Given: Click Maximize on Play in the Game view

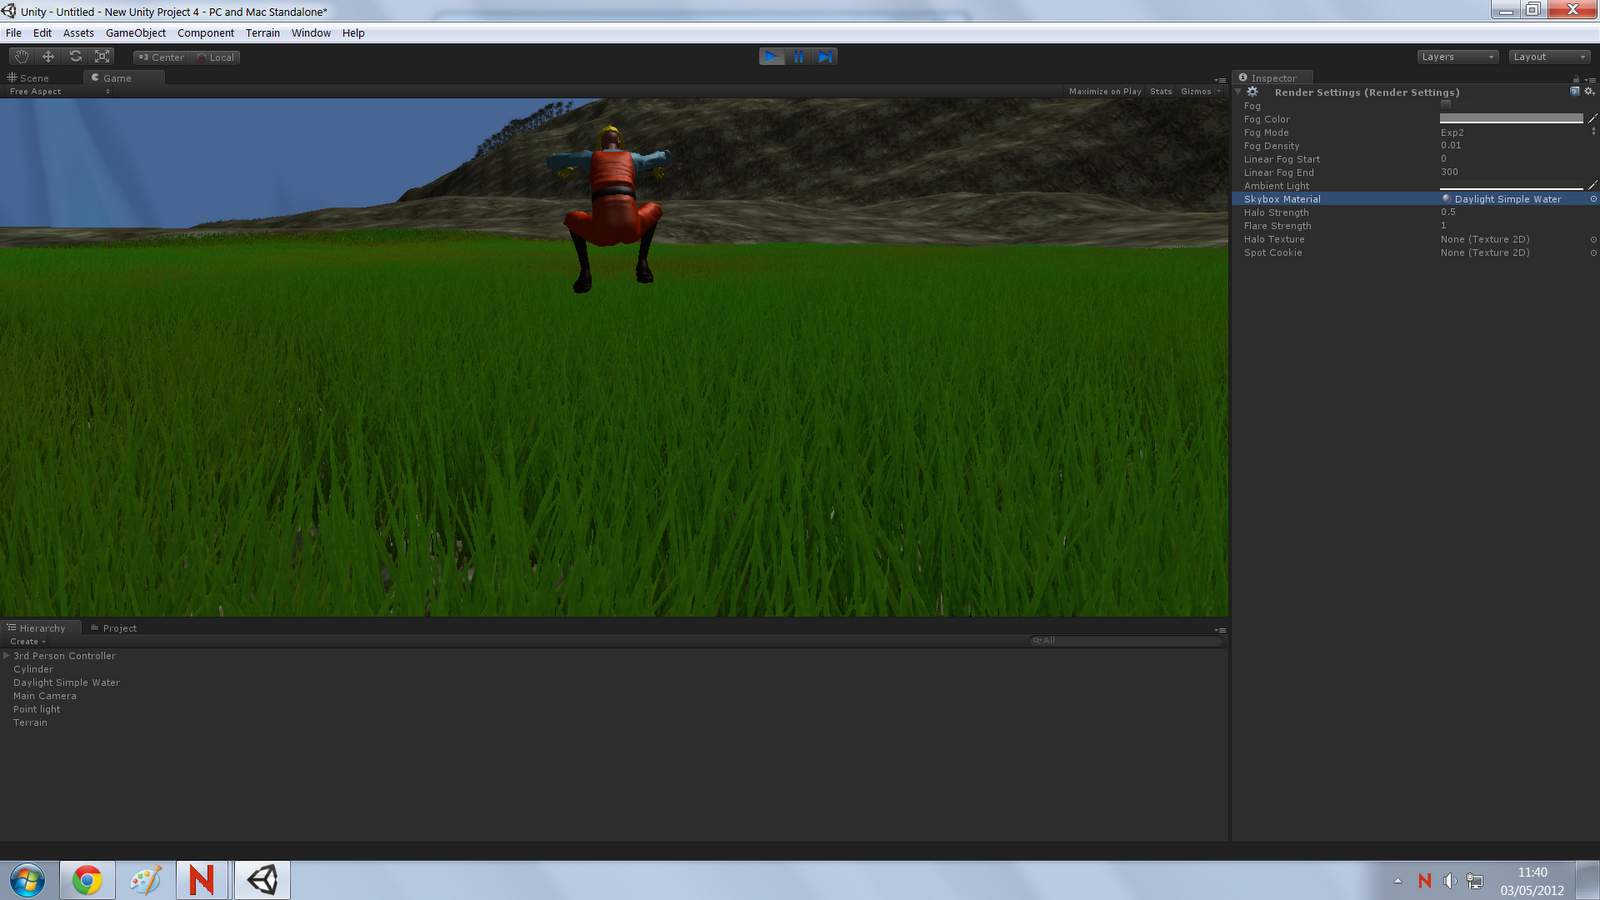Looking at the screenshot, I should point(1104,91).
